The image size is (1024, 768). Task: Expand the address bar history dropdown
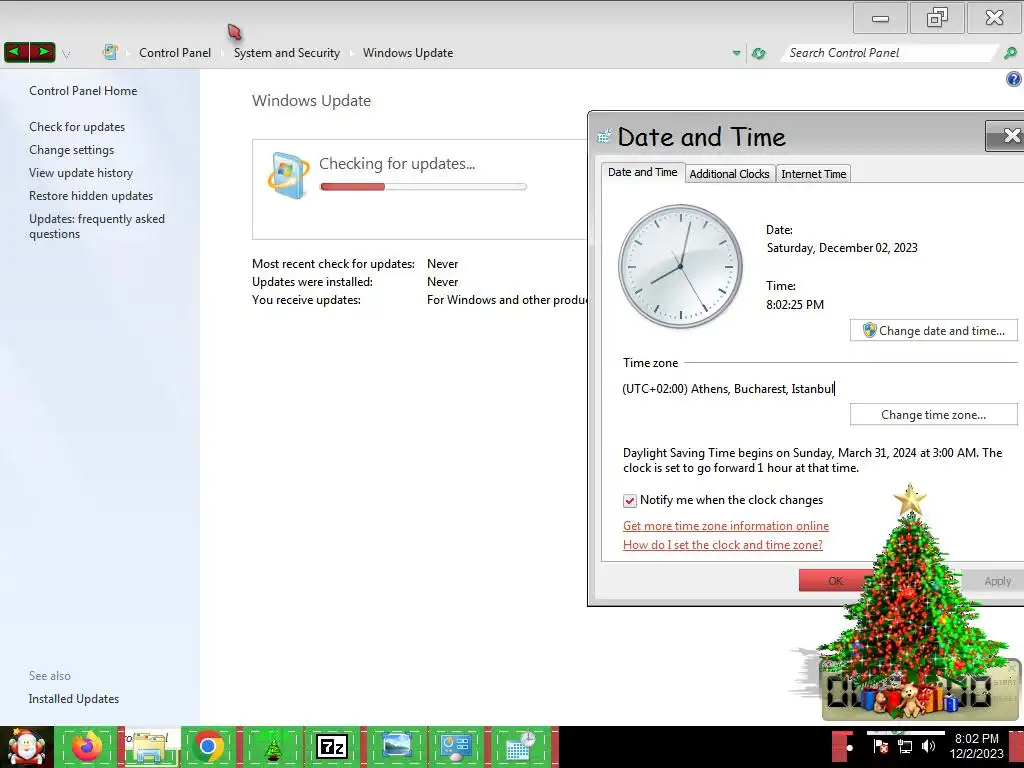tap(736, 53)
